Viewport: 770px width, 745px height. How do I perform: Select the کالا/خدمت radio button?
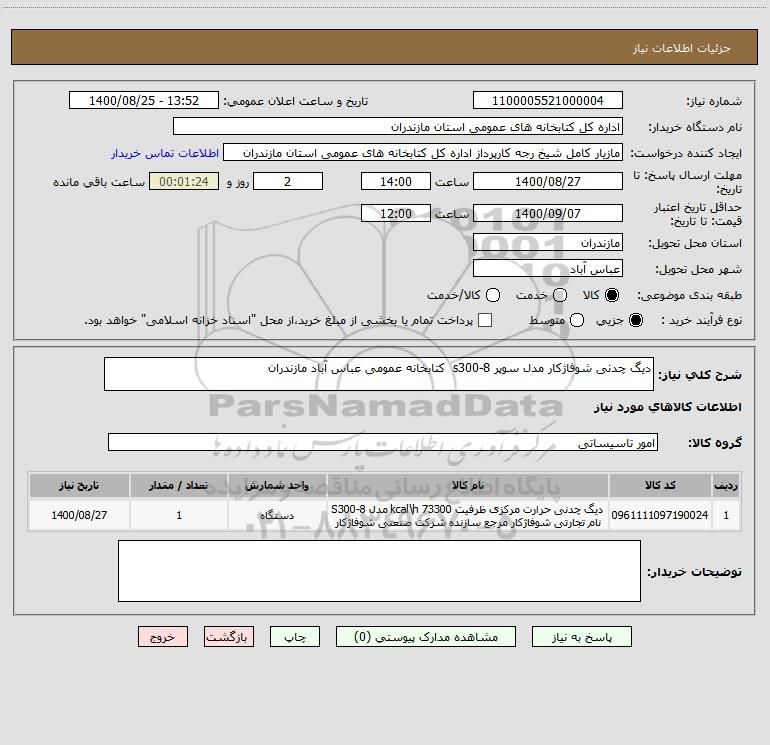tap(493, 295)
